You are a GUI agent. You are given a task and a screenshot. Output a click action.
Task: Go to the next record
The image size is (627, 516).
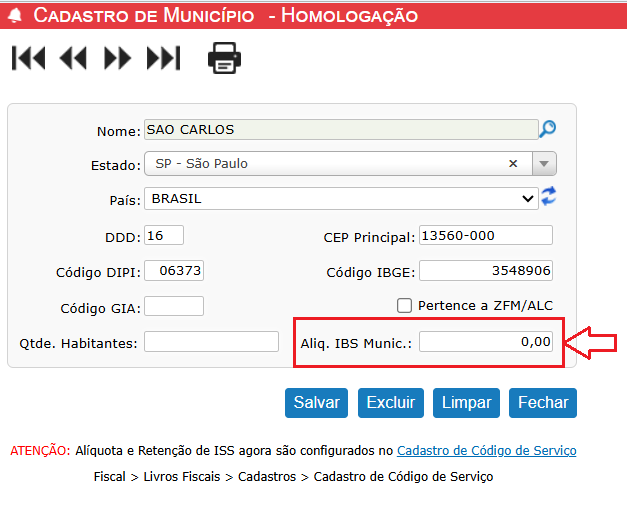coord(118,59)
